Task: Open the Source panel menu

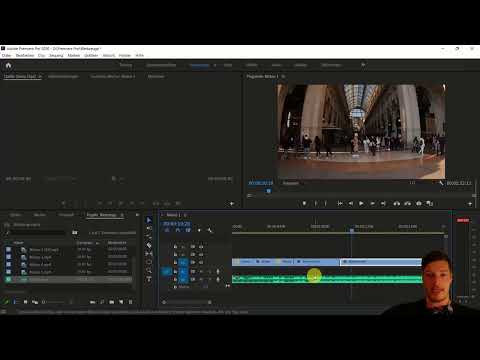Action: click(x=40, y=76)
